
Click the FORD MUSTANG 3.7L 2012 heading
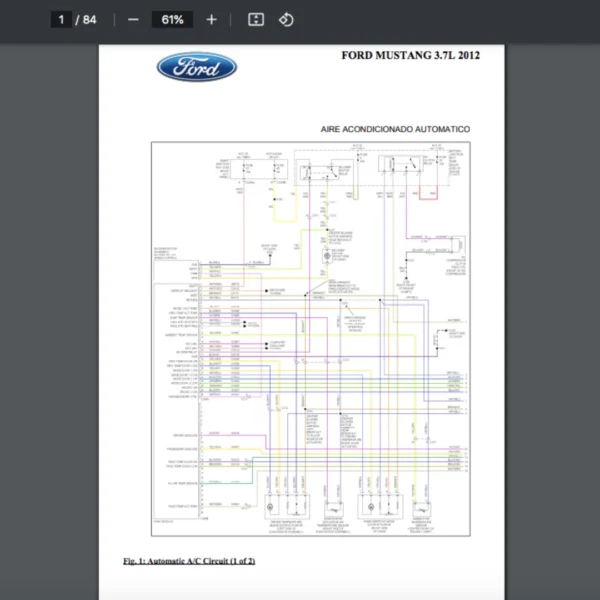pyautogui.click(x=410, y=55)
